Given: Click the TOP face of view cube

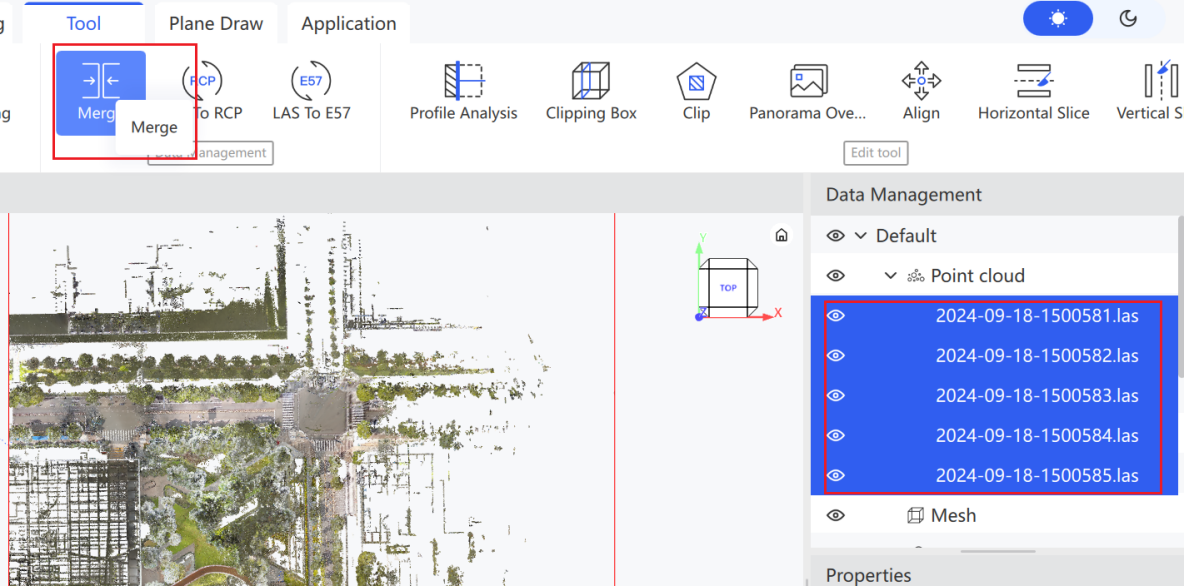Looking at the screenshot, I should click(728, 288).
